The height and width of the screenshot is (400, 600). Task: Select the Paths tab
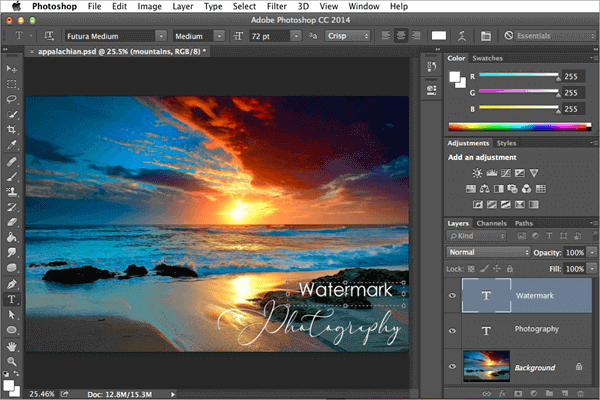point(523,223)
